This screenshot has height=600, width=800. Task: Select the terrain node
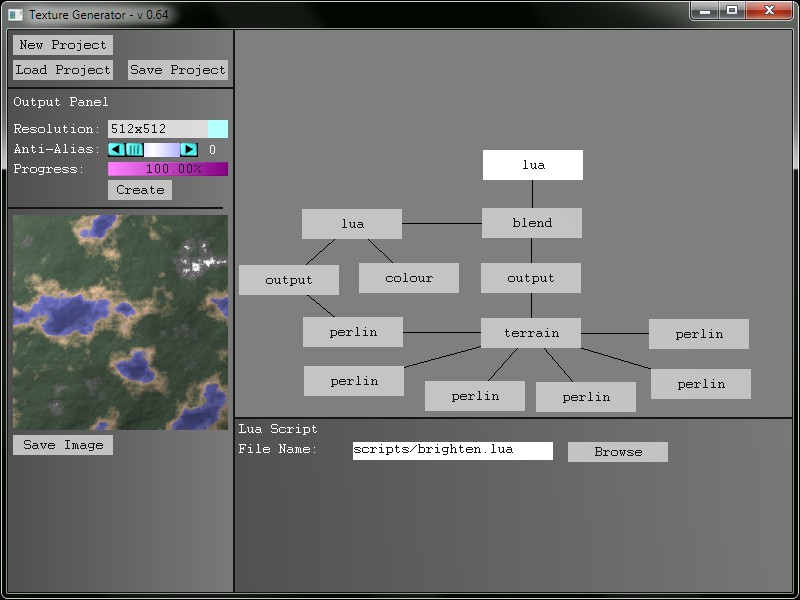coord(531,331)
